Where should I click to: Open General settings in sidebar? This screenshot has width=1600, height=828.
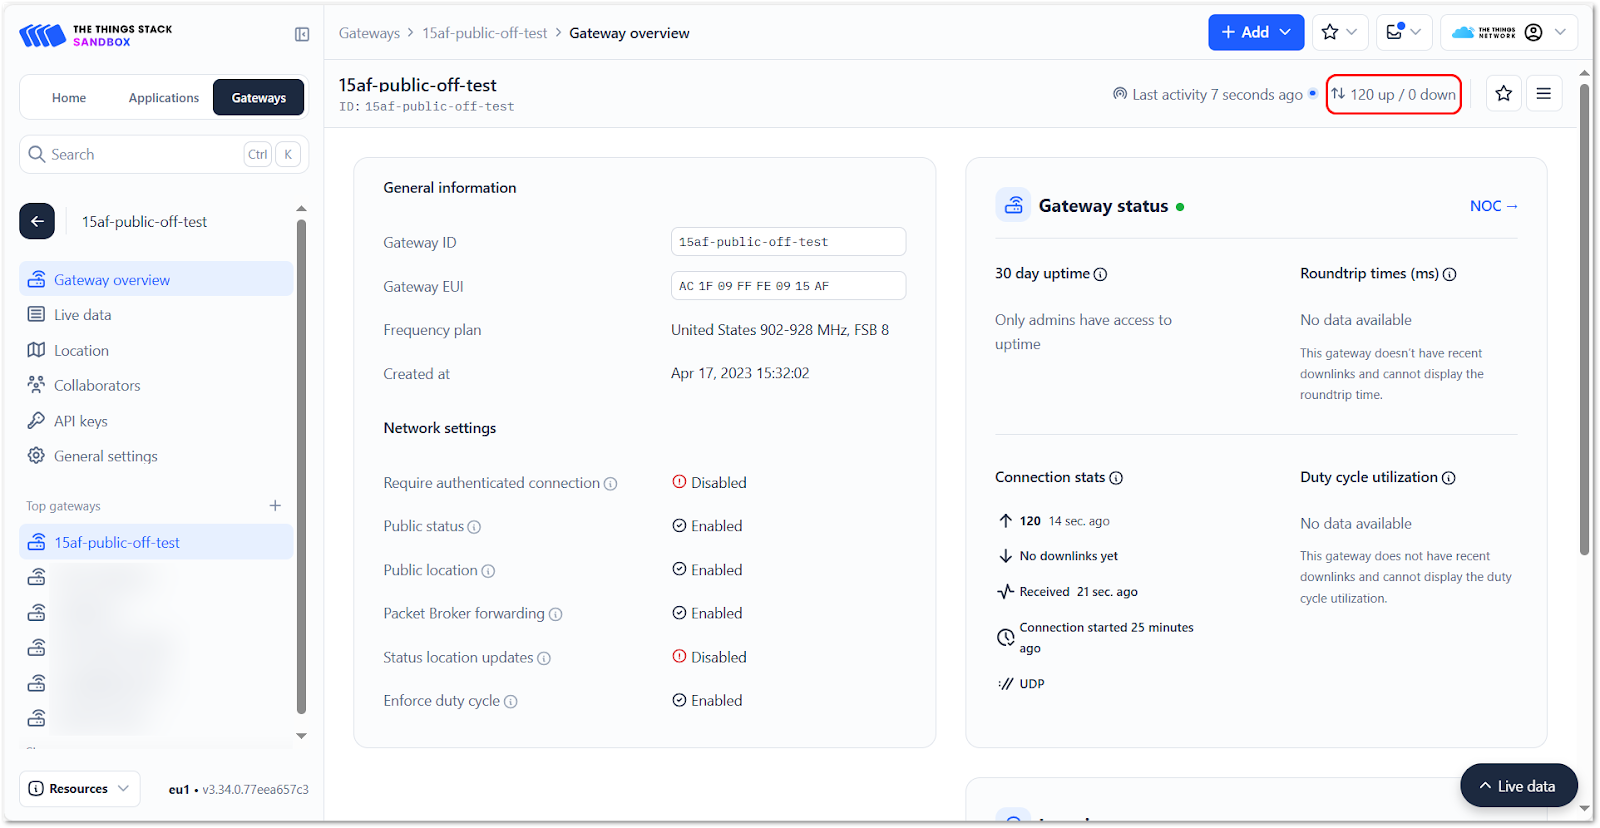pyautogui.click(x=105, y=456)
